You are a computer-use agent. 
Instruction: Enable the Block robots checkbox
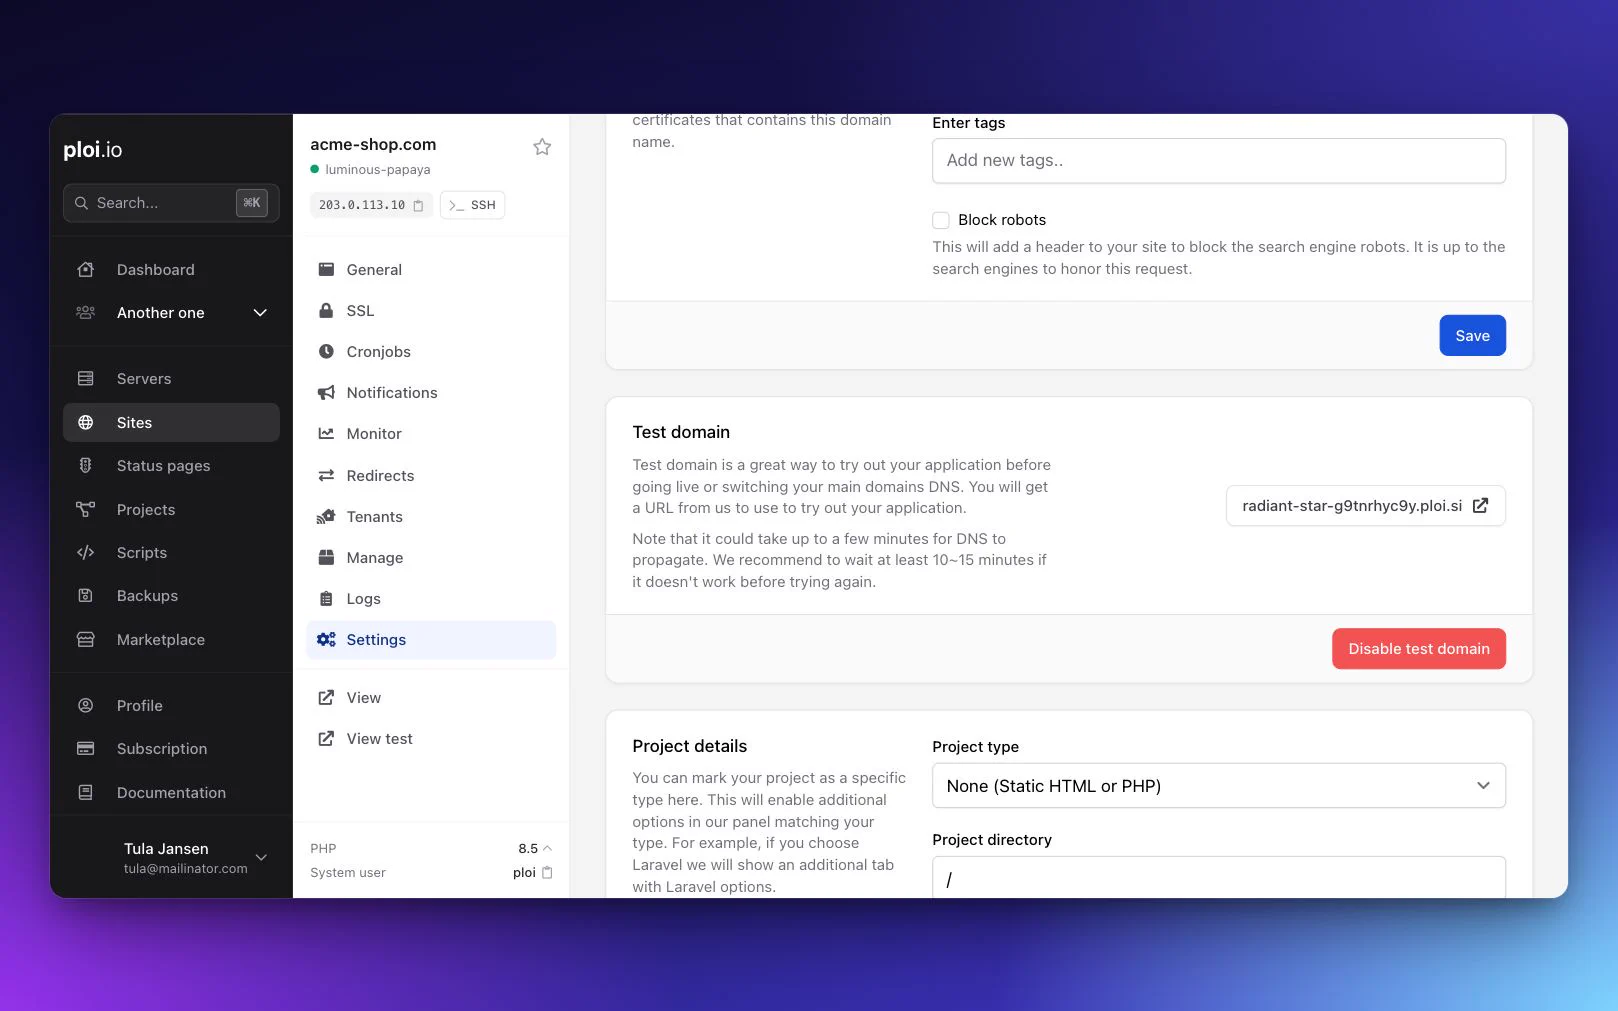tap(941, 220)
